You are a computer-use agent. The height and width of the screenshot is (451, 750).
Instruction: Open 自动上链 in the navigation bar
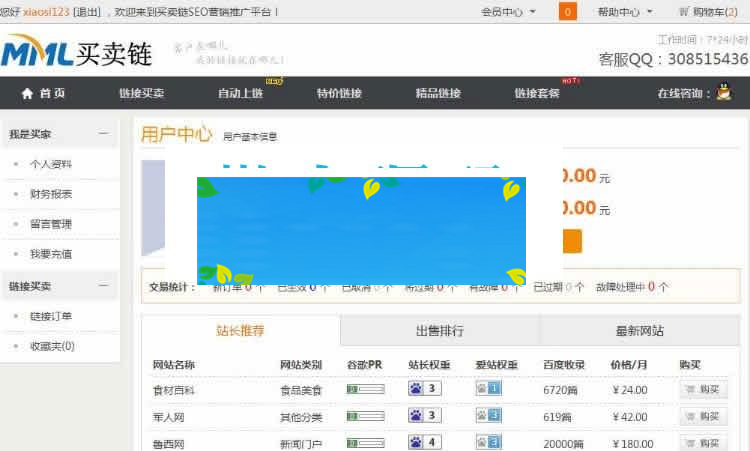tap(240, 93)
